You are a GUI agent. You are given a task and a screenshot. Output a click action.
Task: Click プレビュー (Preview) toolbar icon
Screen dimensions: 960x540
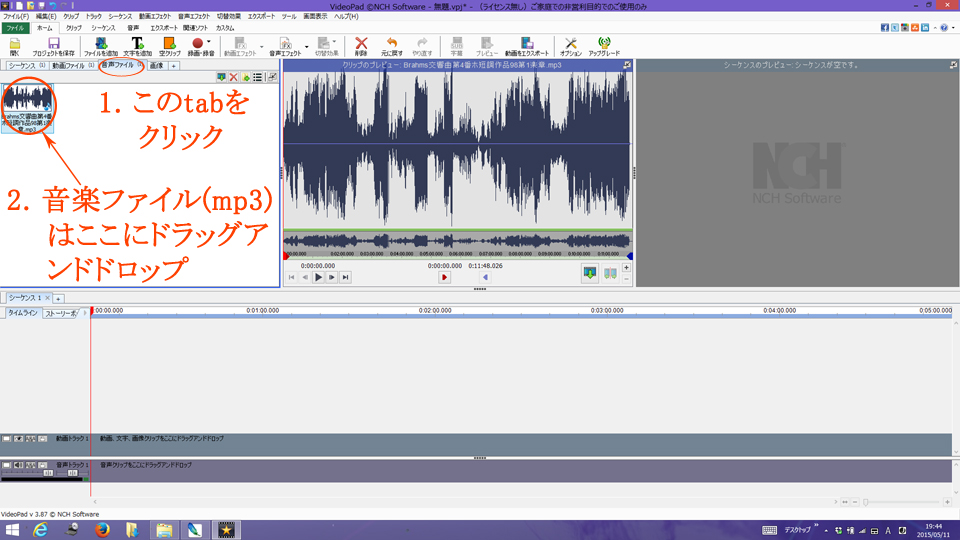pyautogui.click(x=487, y=43)
